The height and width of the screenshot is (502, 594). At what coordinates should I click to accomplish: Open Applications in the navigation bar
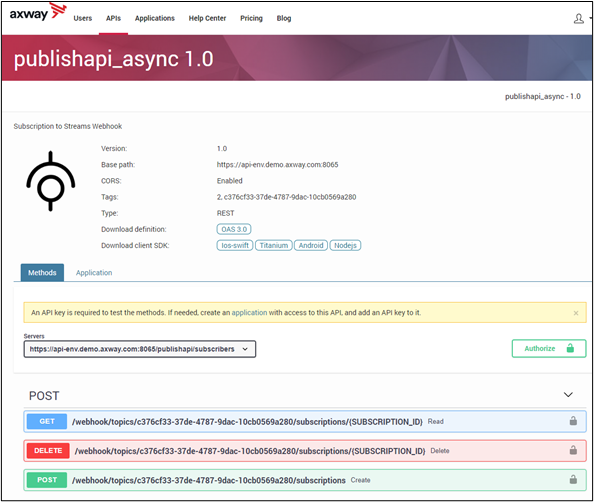155,18
